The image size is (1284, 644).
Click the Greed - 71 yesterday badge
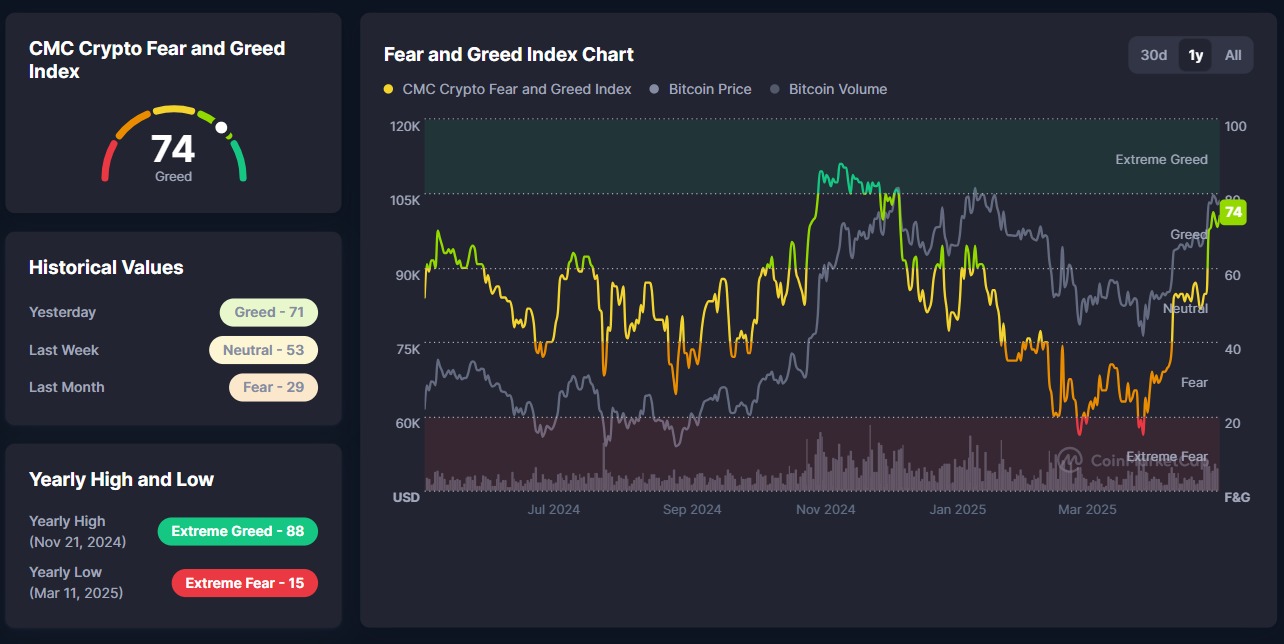click(269, 312)
